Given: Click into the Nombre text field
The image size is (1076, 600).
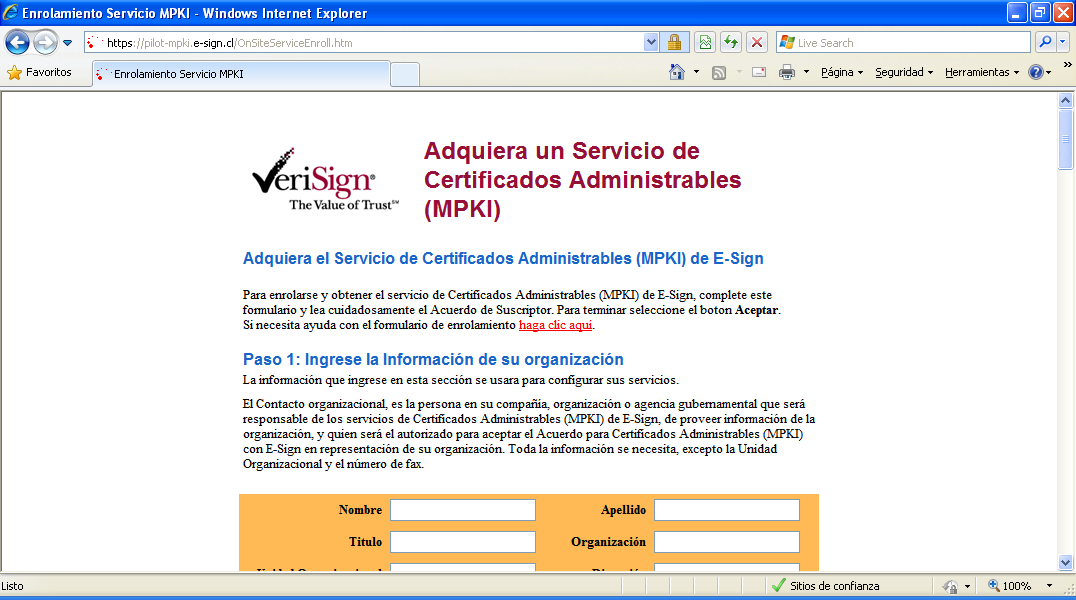Looking at the screenshot, I should [x=462, y=510].
